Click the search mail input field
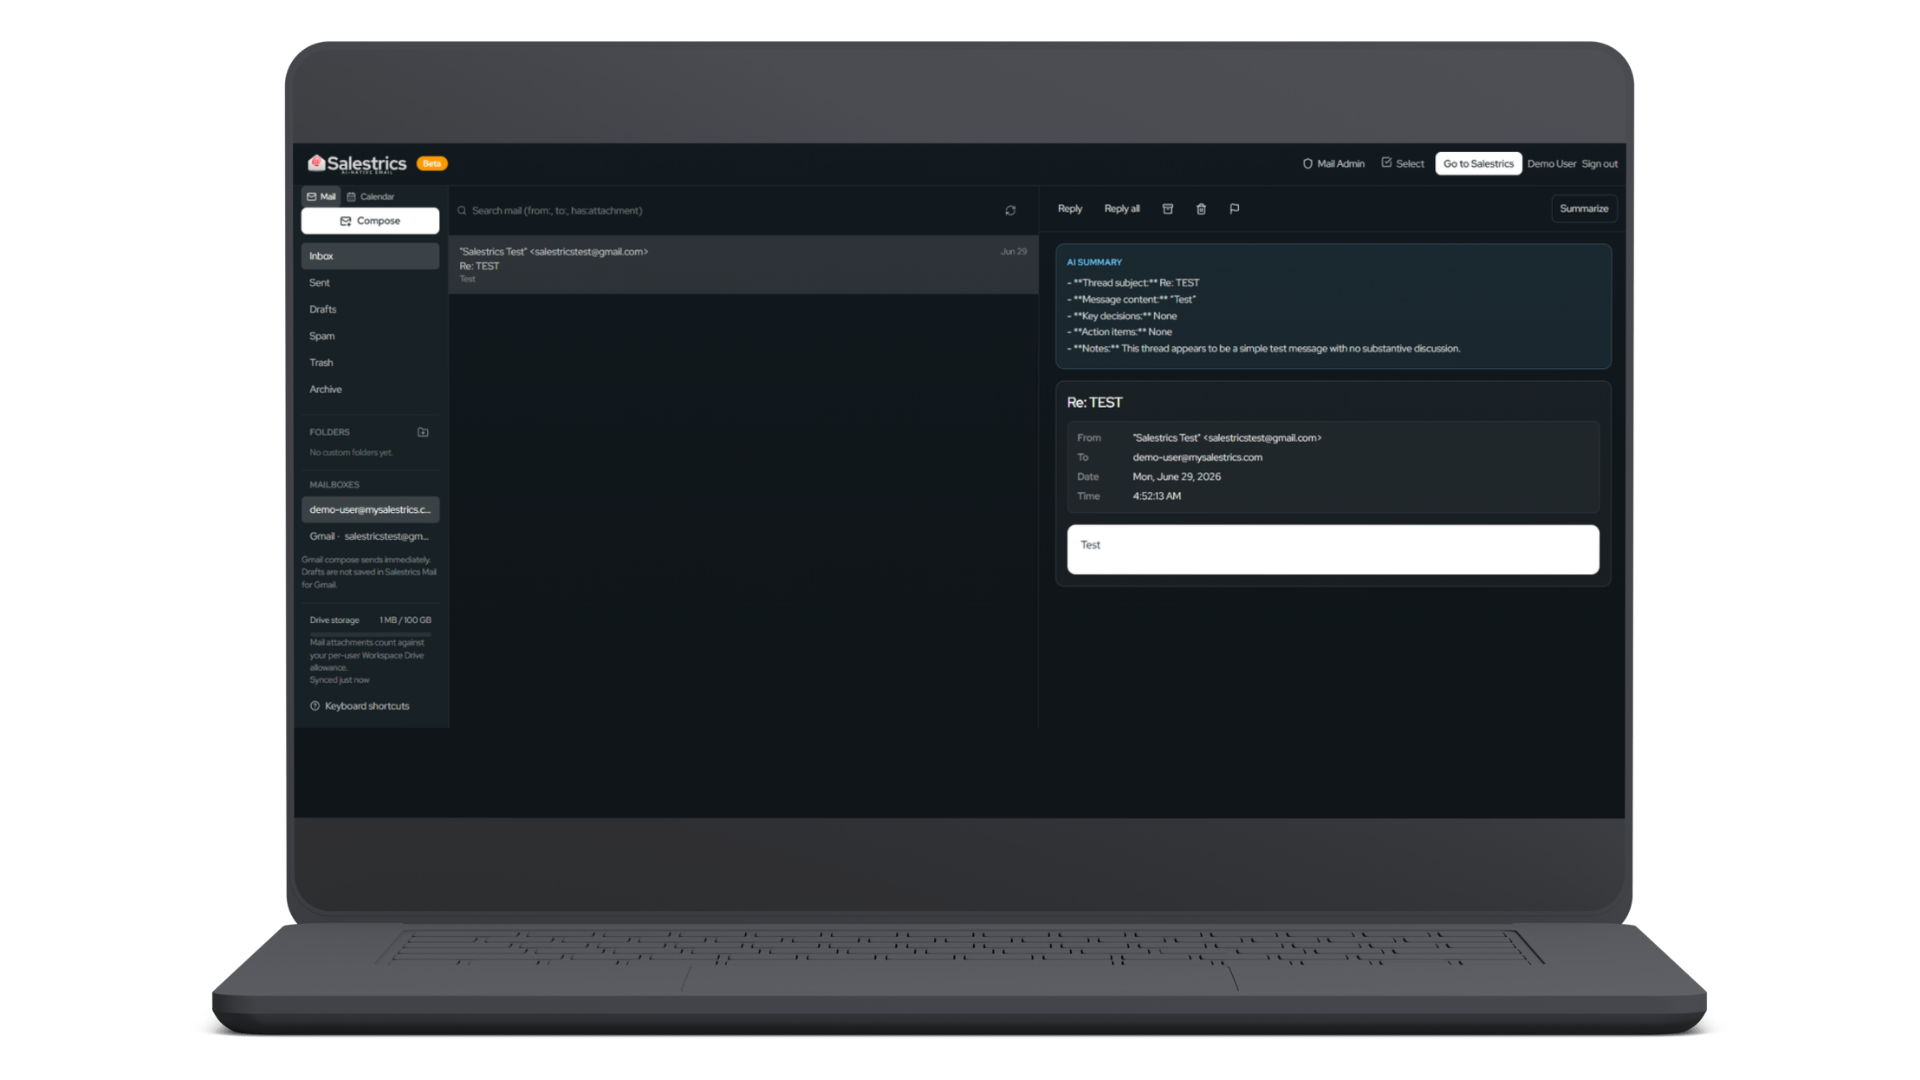This screenshot has height=1080, width=1920. (730, 211)
